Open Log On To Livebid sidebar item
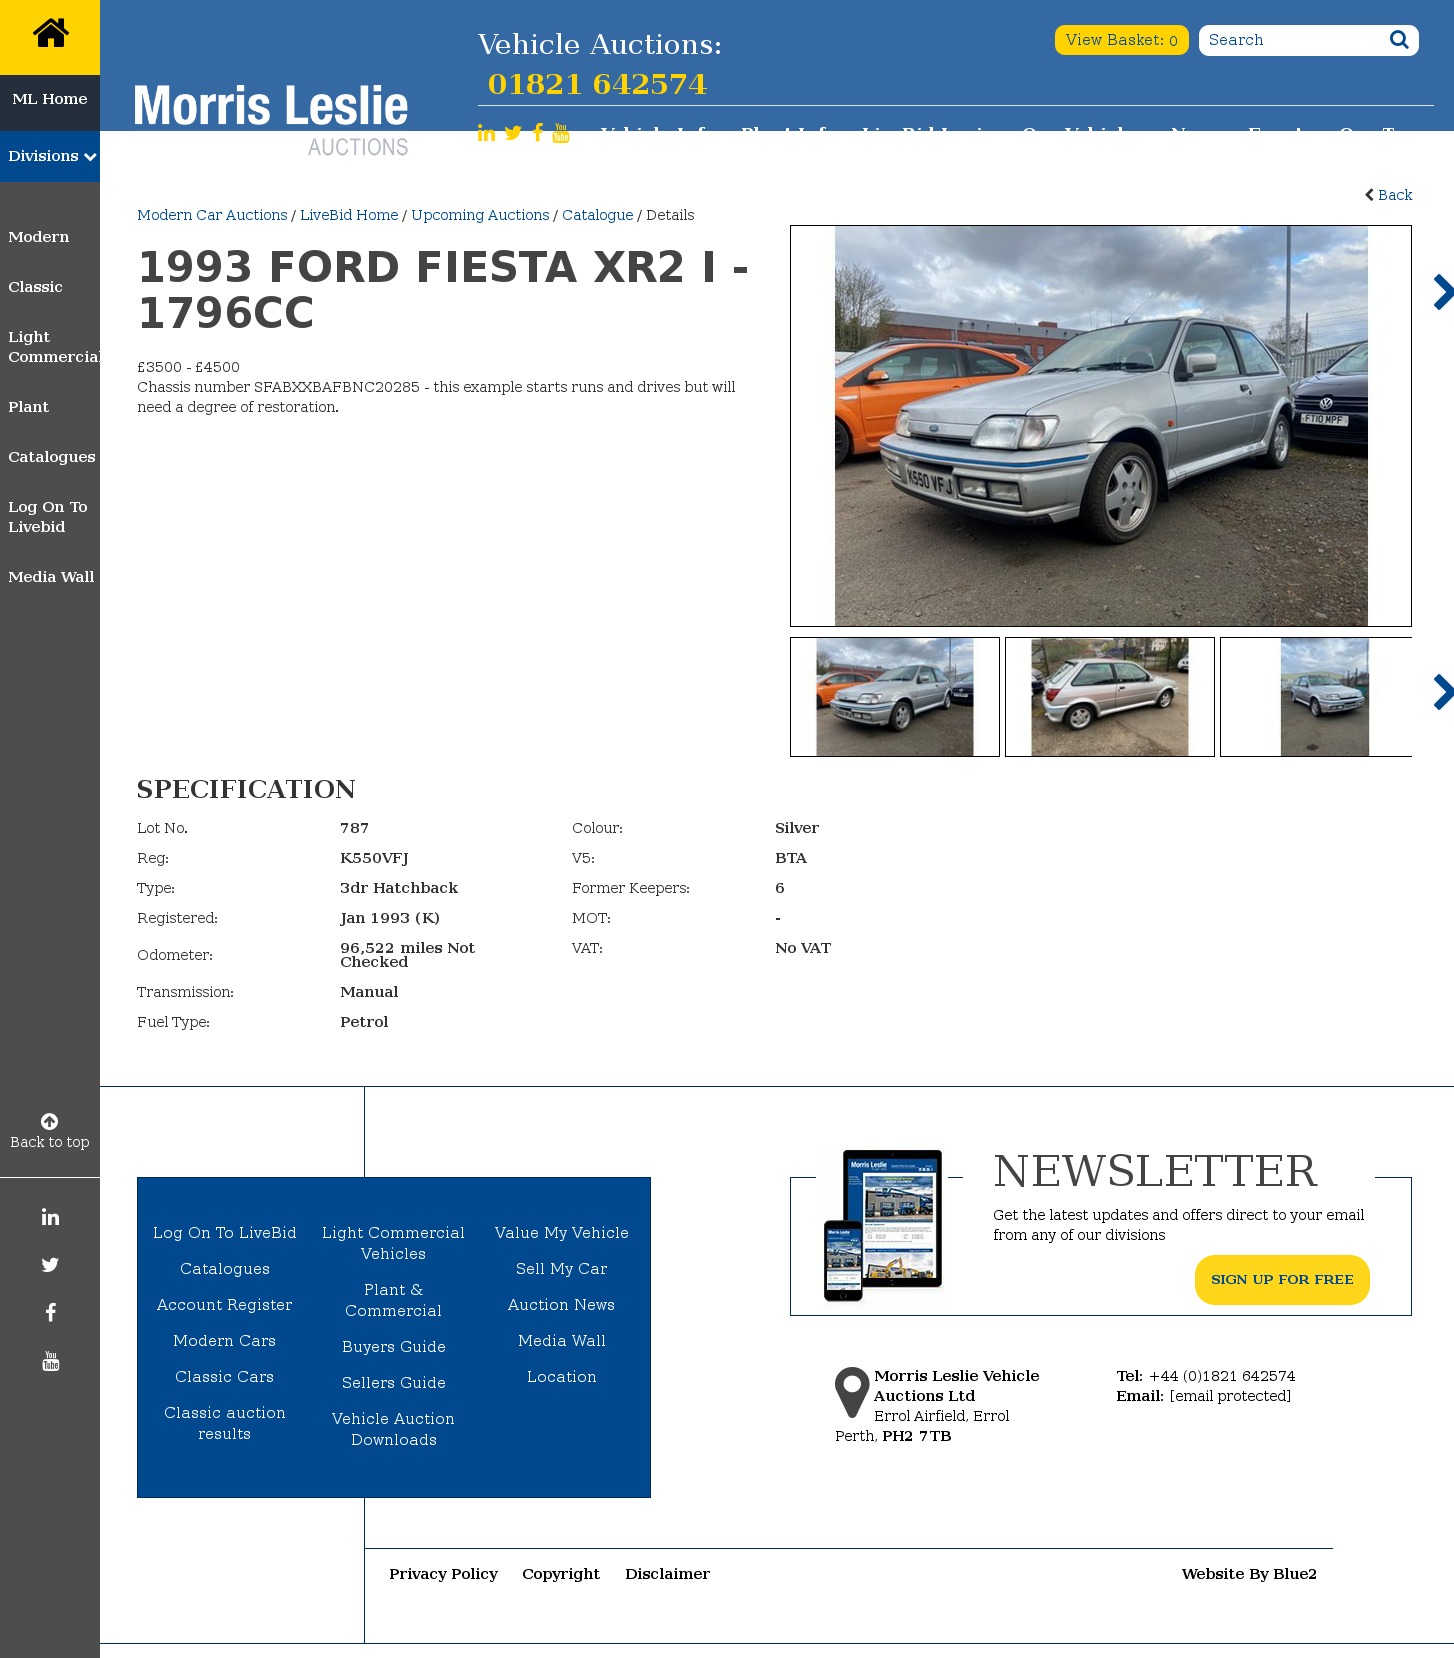 [48, 517]
